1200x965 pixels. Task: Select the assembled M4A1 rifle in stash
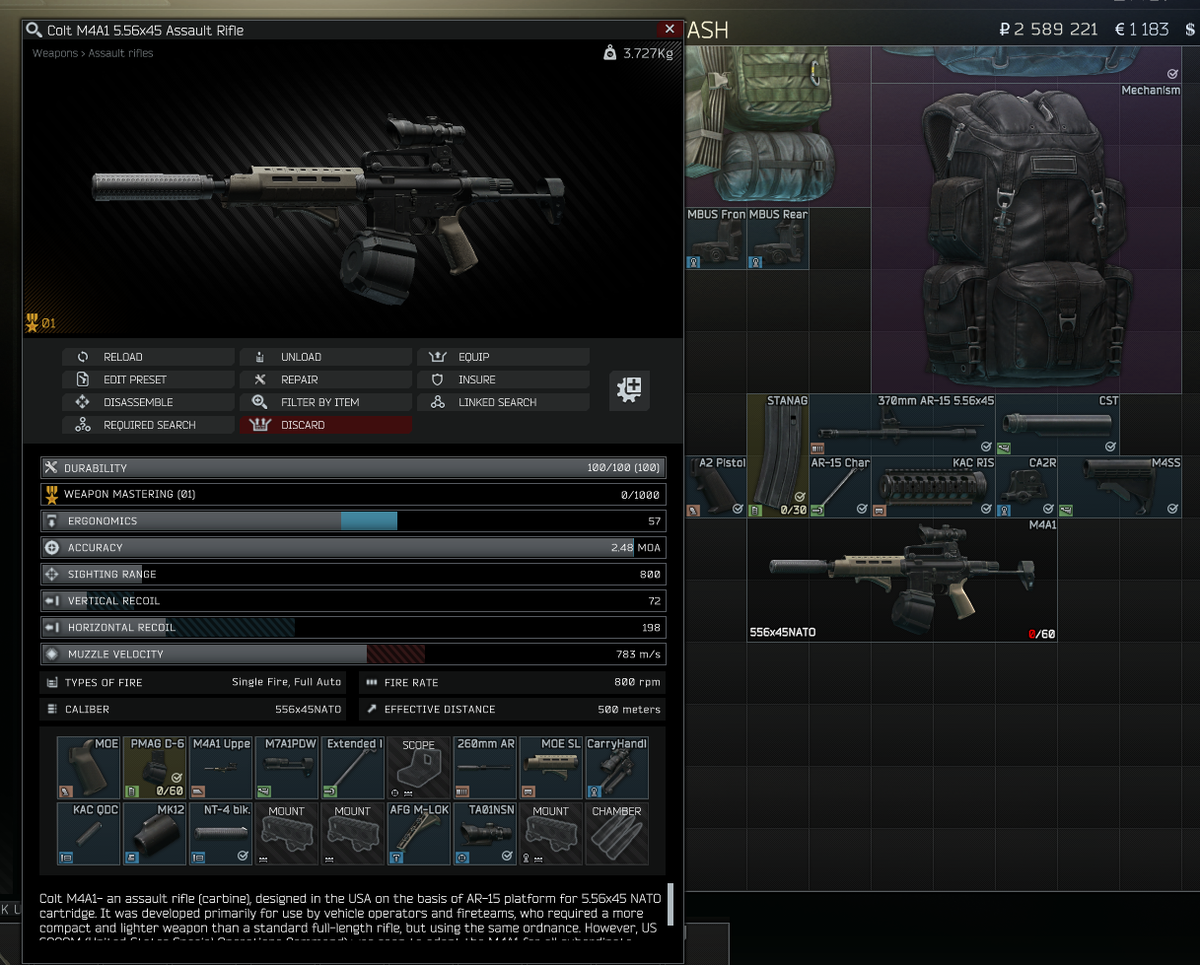point(902,579)
